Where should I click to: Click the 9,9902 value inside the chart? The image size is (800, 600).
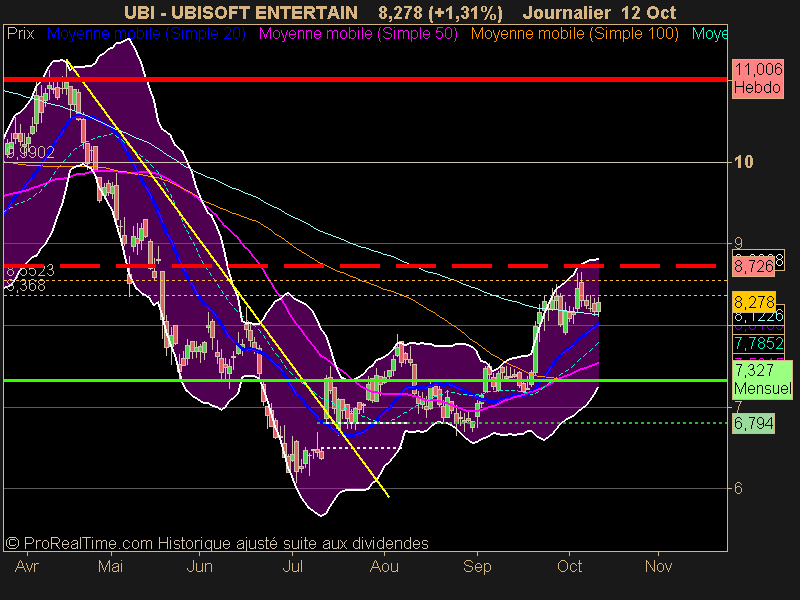pos(30,152)
